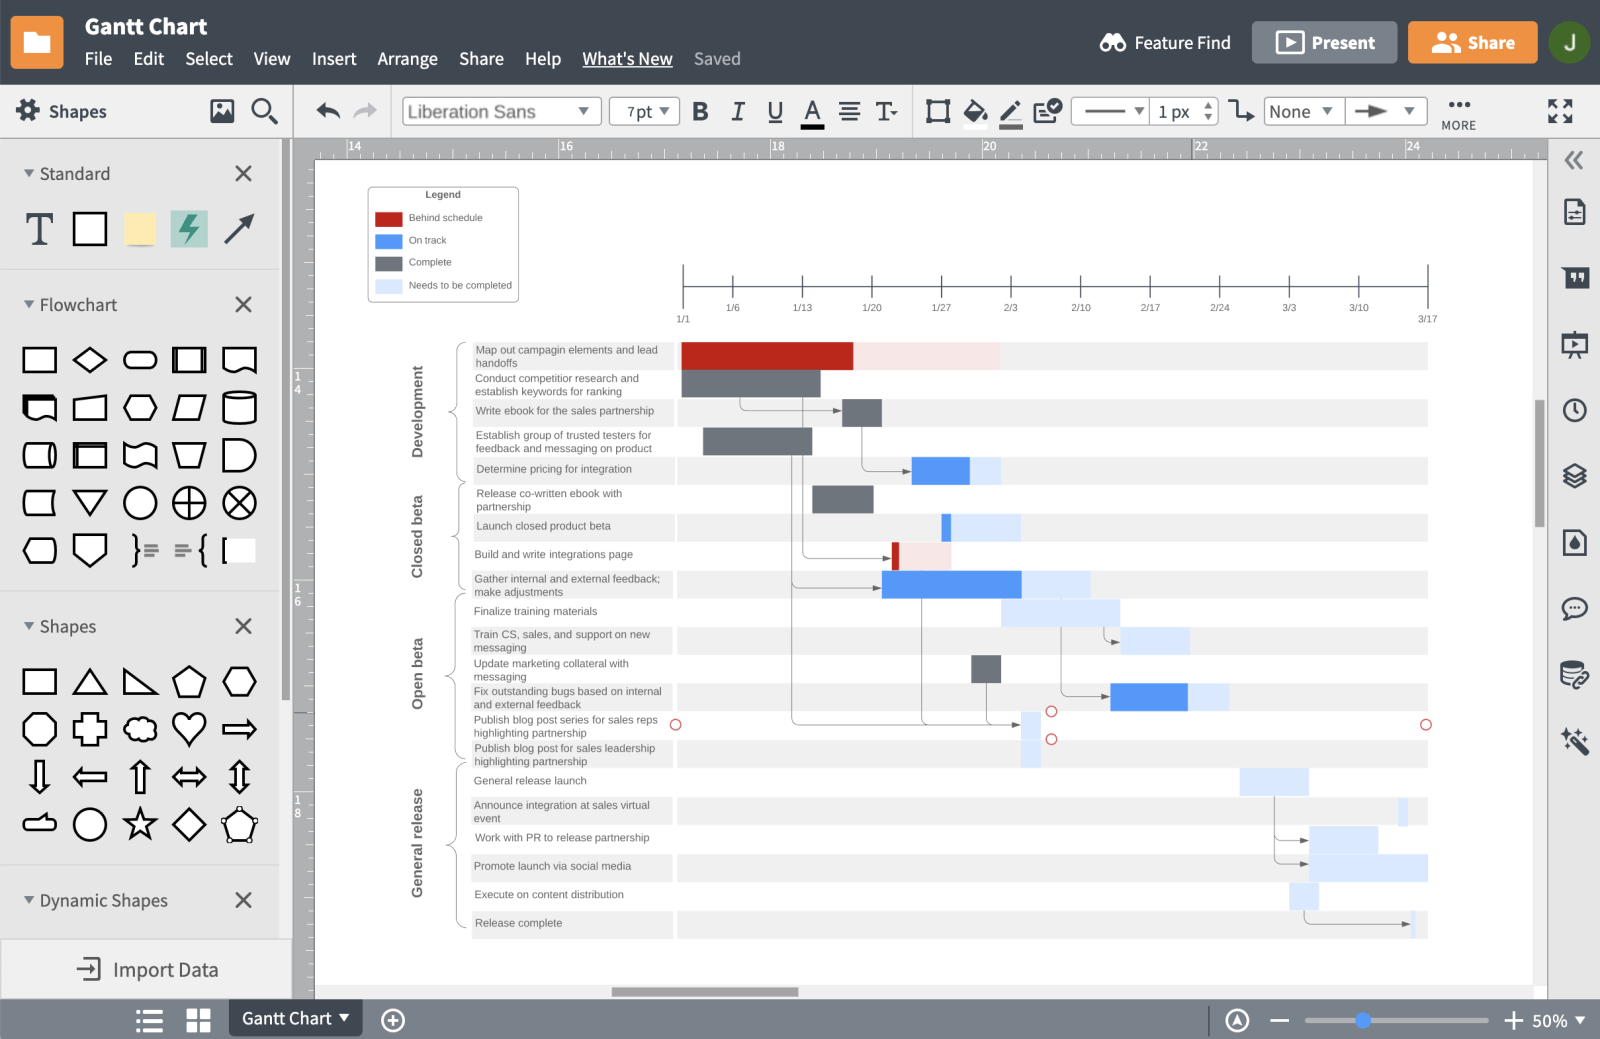Collapse the Flowchart shapes section
1600x1039 pixels.
[29, 305]
